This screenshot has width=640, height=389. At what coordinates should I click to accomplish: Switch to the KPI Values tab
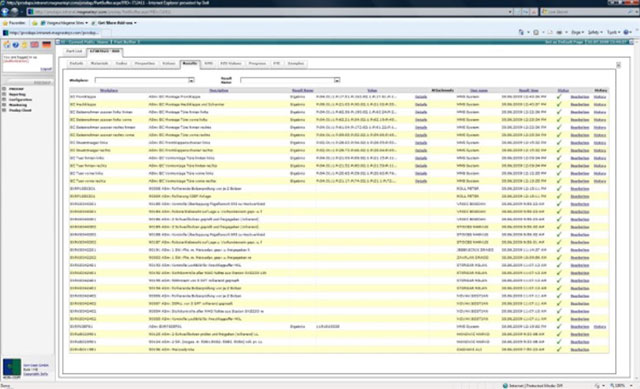point(231,64)
